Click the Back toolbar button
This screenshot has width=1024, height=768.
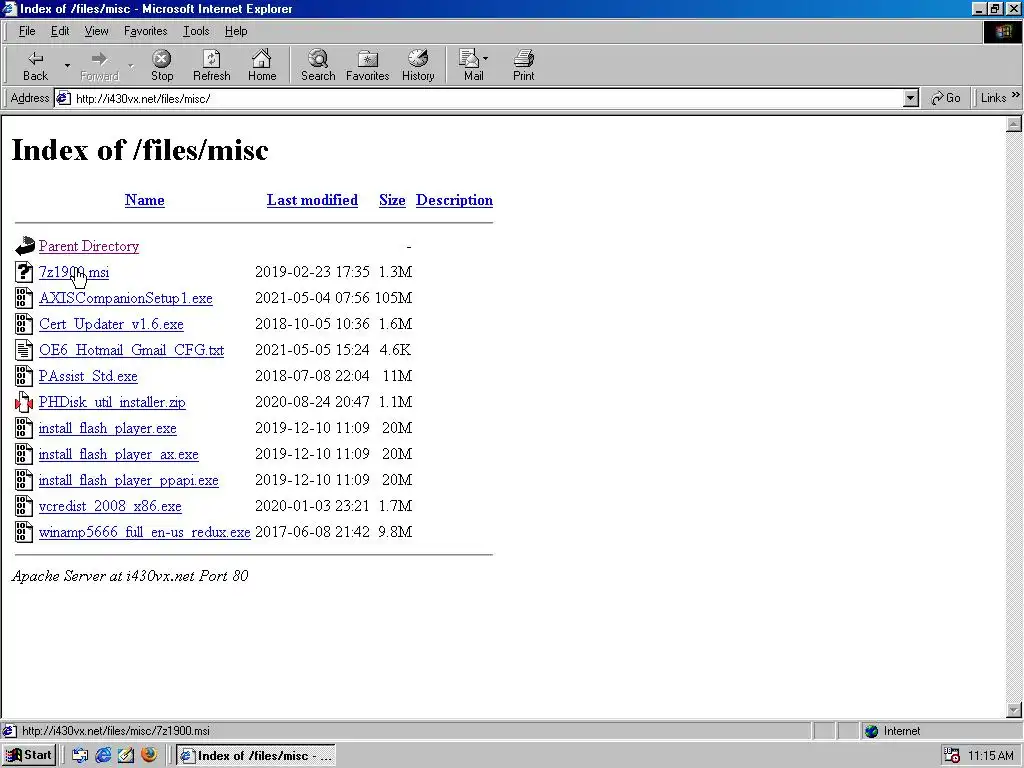(x=35, y=65)
